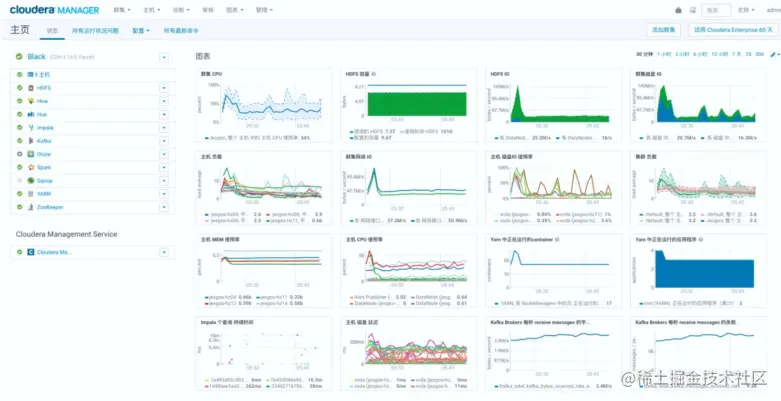Viewport: 781px width, 401px height.
Task: Click the Impala service logo icon
Action: pyautogui.click(x=31, y=128)
